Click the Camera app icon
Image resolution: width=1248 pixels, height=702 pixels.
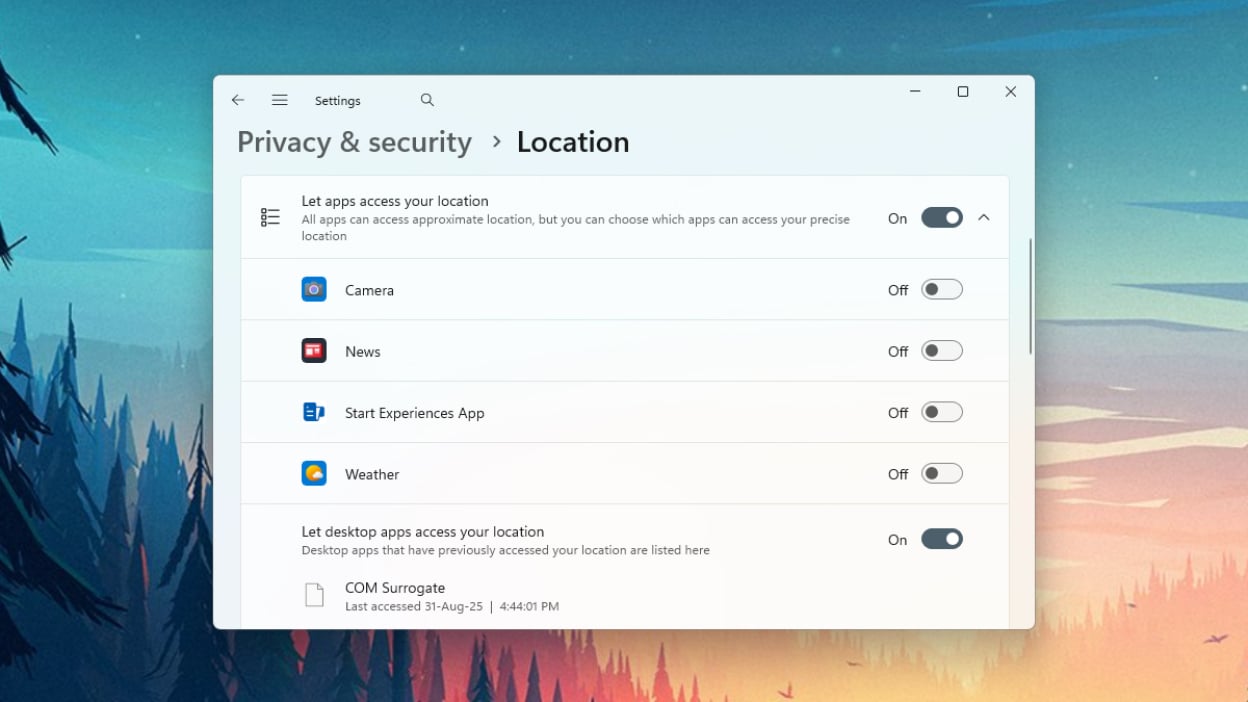[x=314, y=290]
